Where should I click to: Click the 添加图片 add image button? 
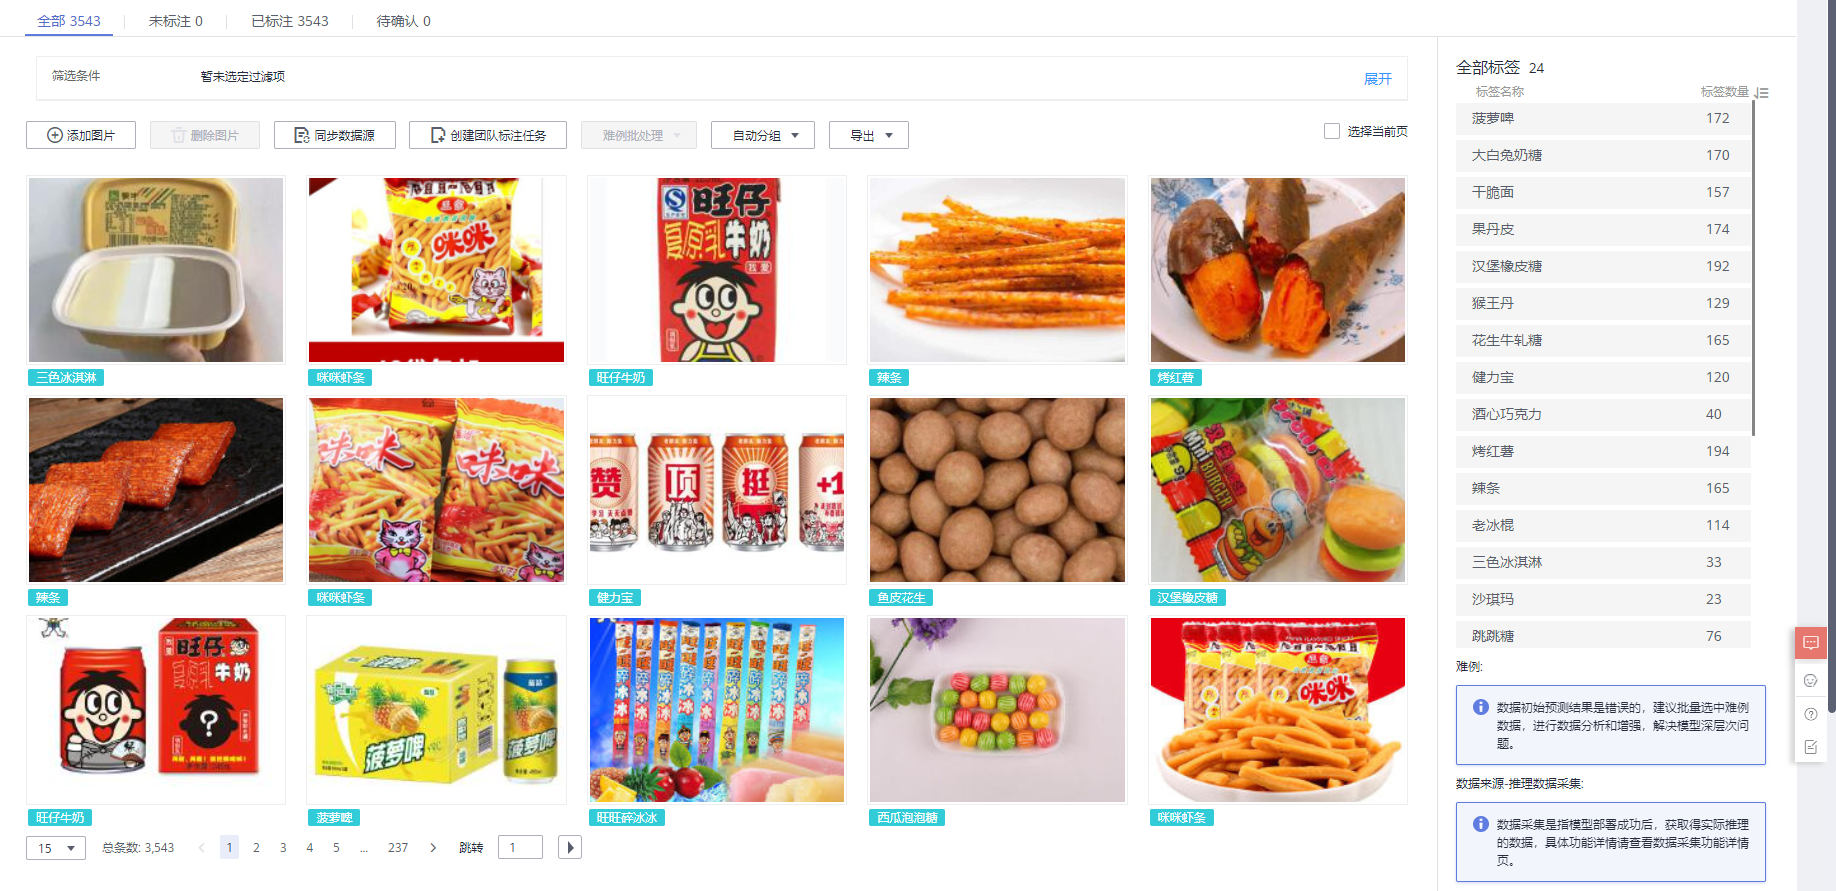tap(81, 135)
